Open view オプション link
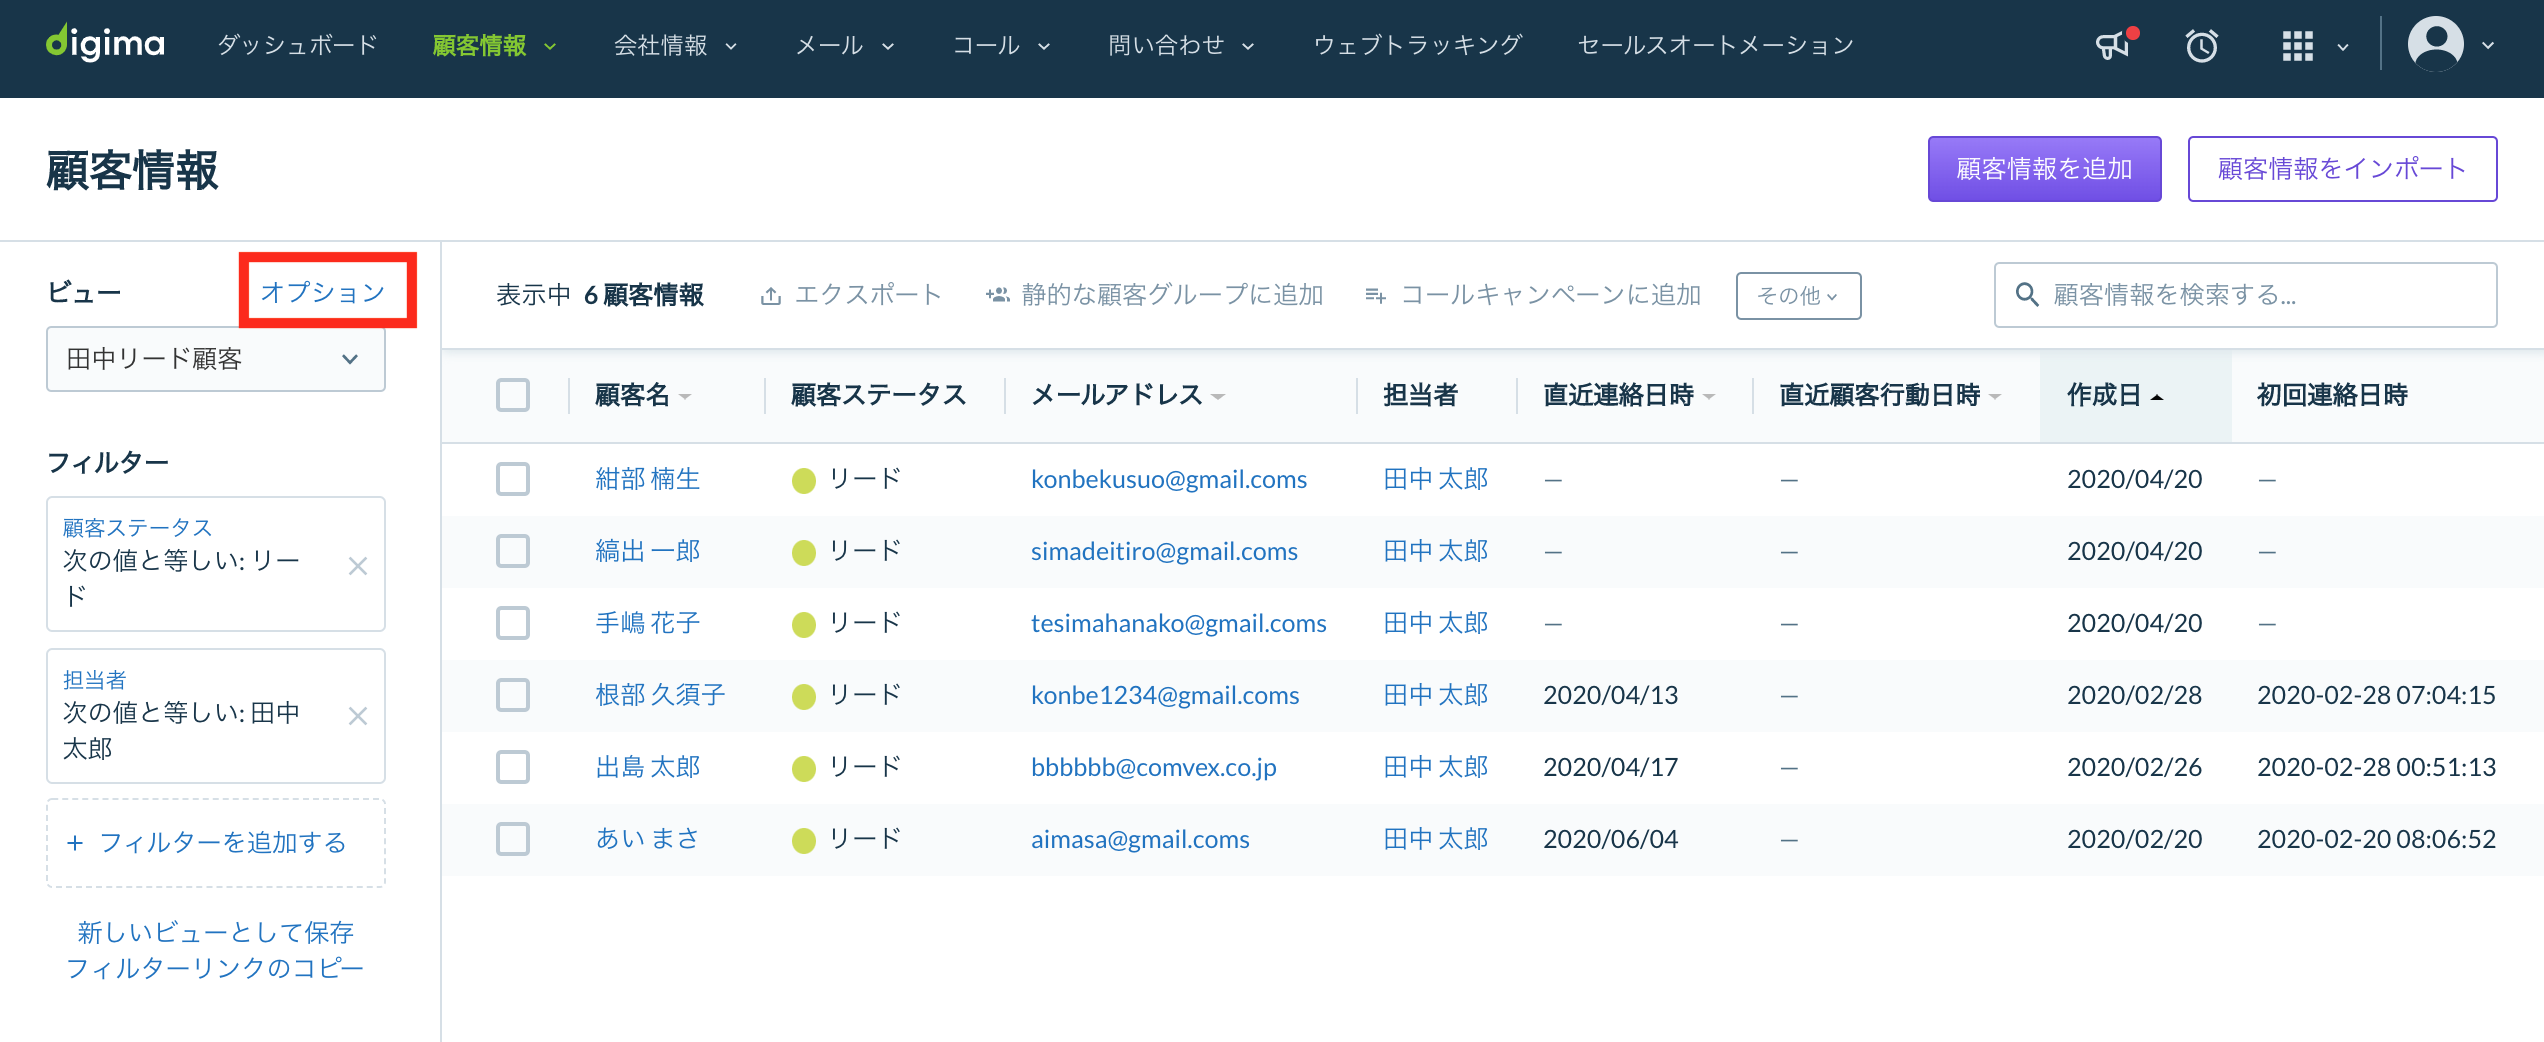Image resolution: width=2544 pixels, height=1042 pixels. click(x=323, y=292)
